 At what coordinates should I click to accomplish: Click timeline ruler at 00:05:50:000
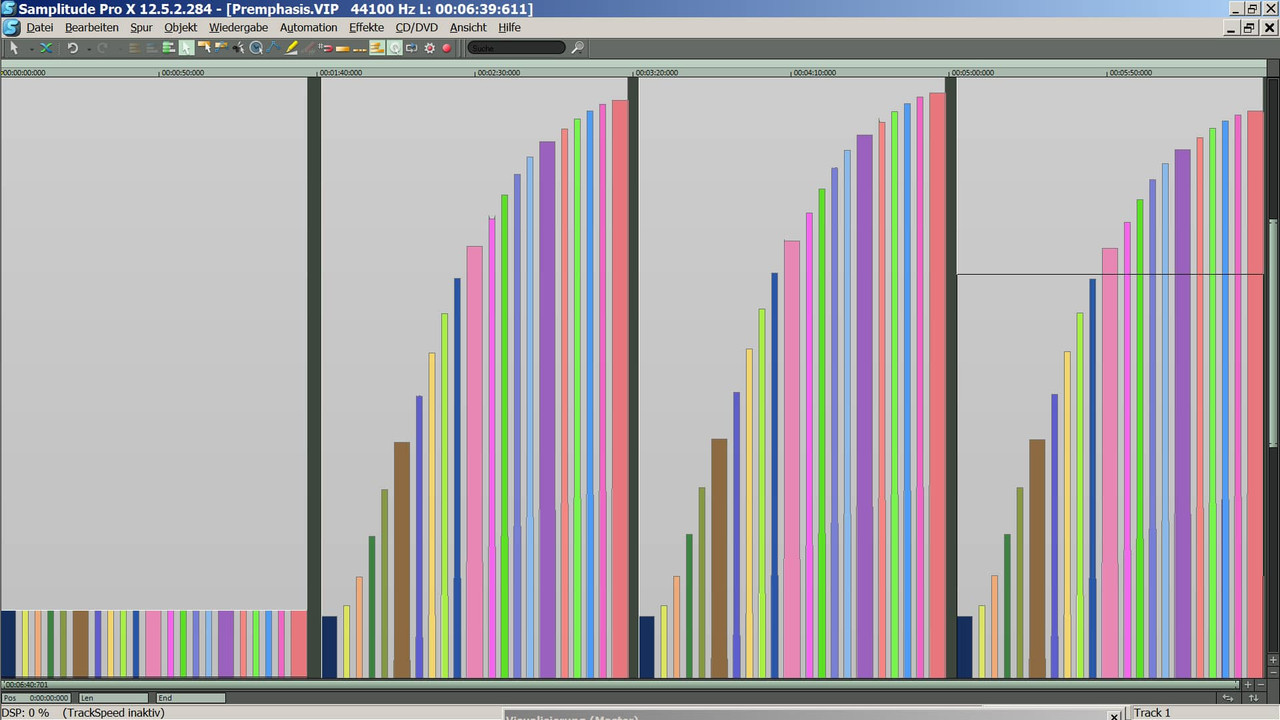(1131, 72)
